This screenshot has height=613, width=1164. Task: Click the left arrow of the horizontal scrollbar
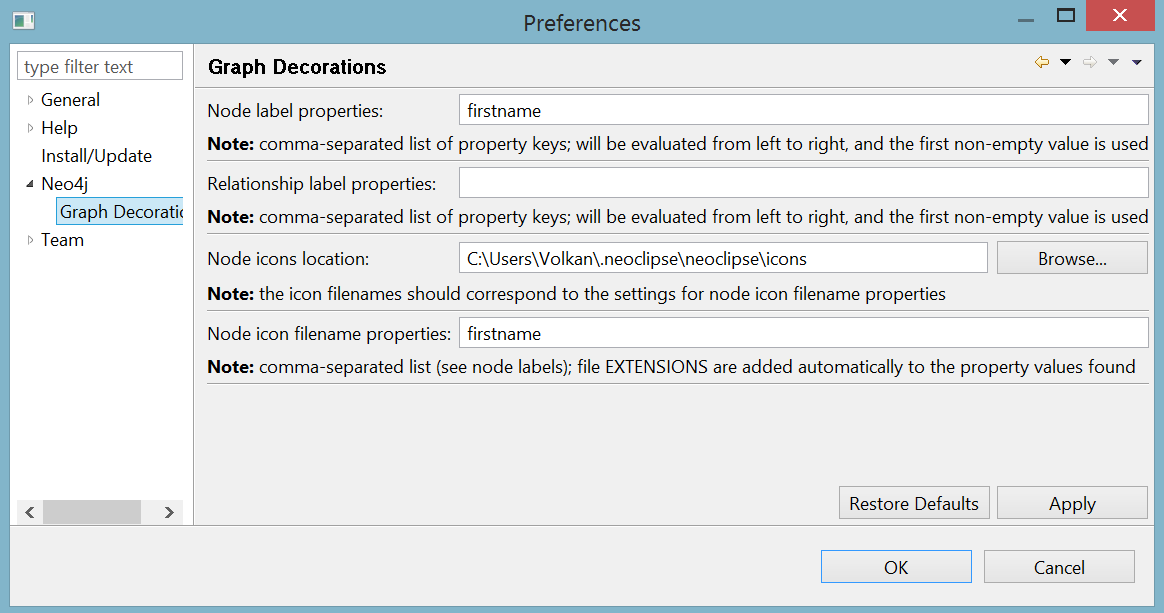tap(29, 512)
